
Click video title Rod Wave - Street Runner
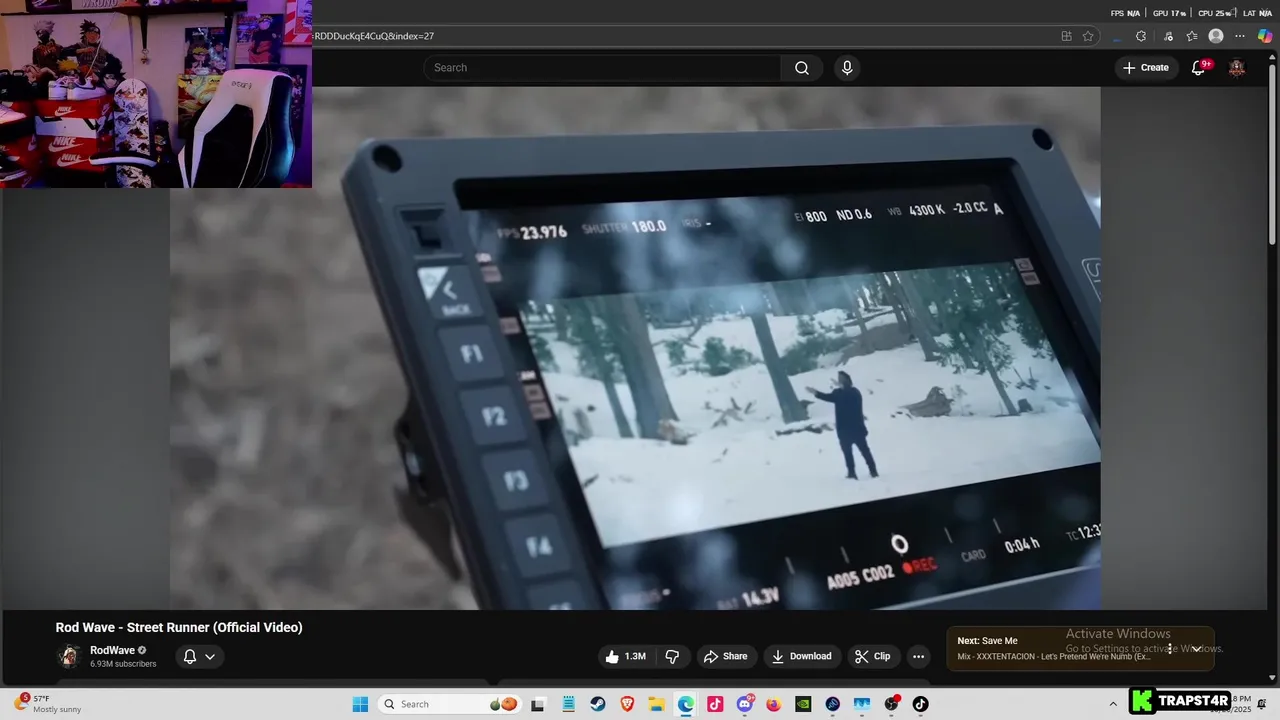pyautogui.click(x=179, y=627)
